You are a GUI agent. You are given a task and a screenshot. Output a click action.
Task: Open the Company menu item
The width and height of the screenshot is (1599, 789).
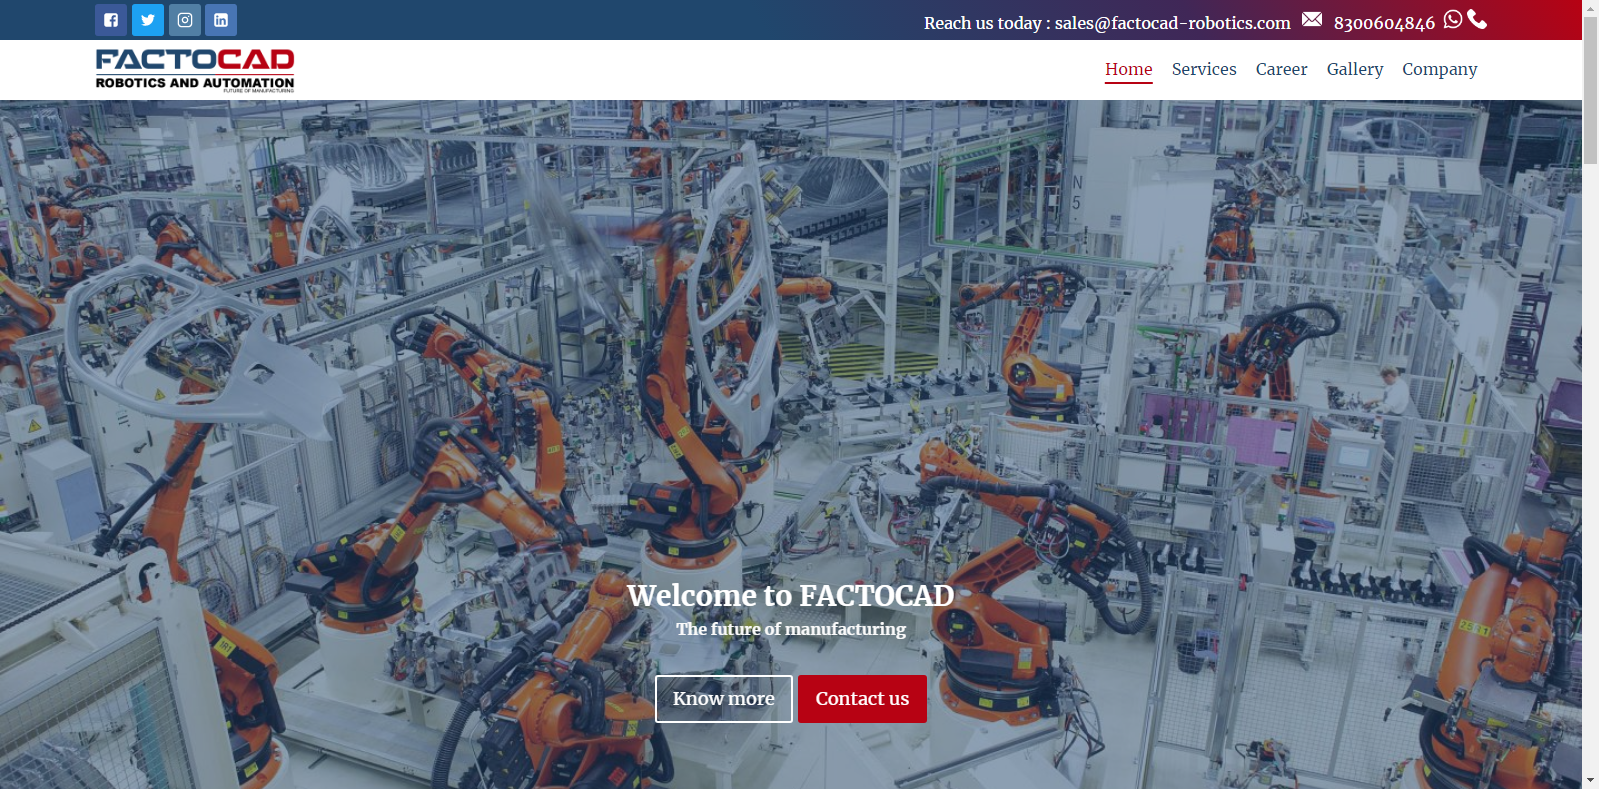[x=1440, y=69]
